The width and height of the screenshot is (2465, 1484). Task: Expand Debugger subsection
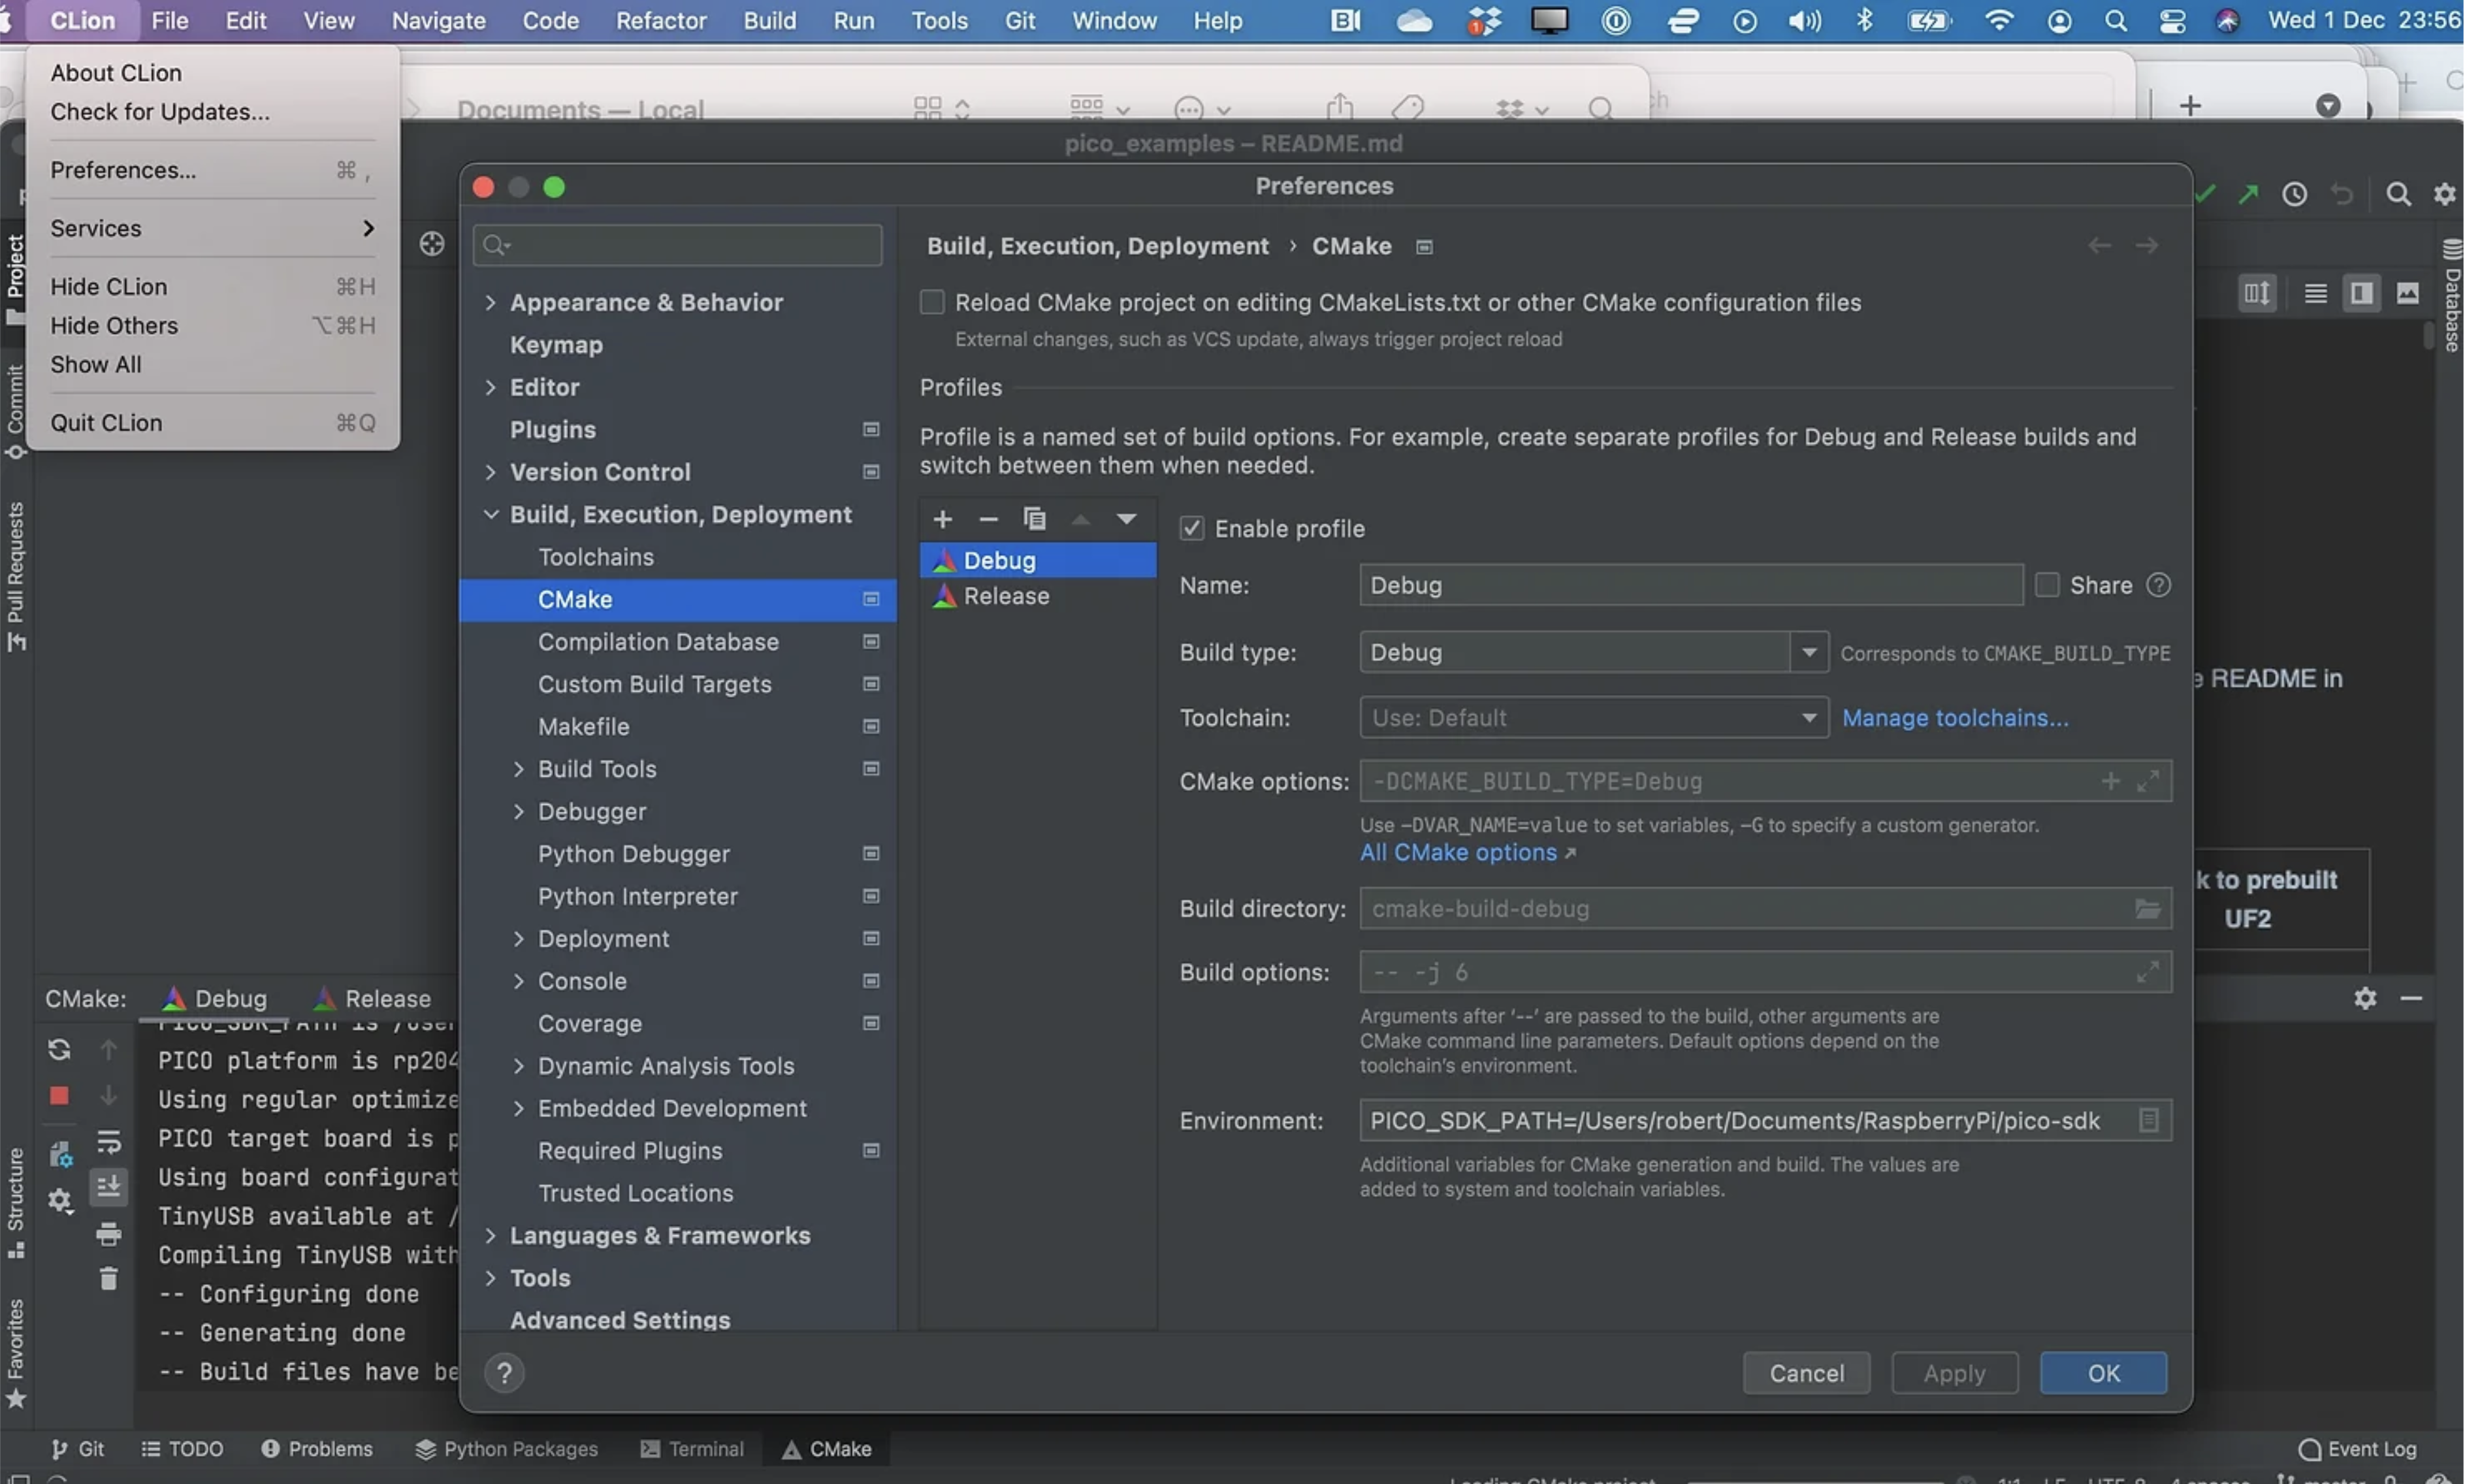518,811
